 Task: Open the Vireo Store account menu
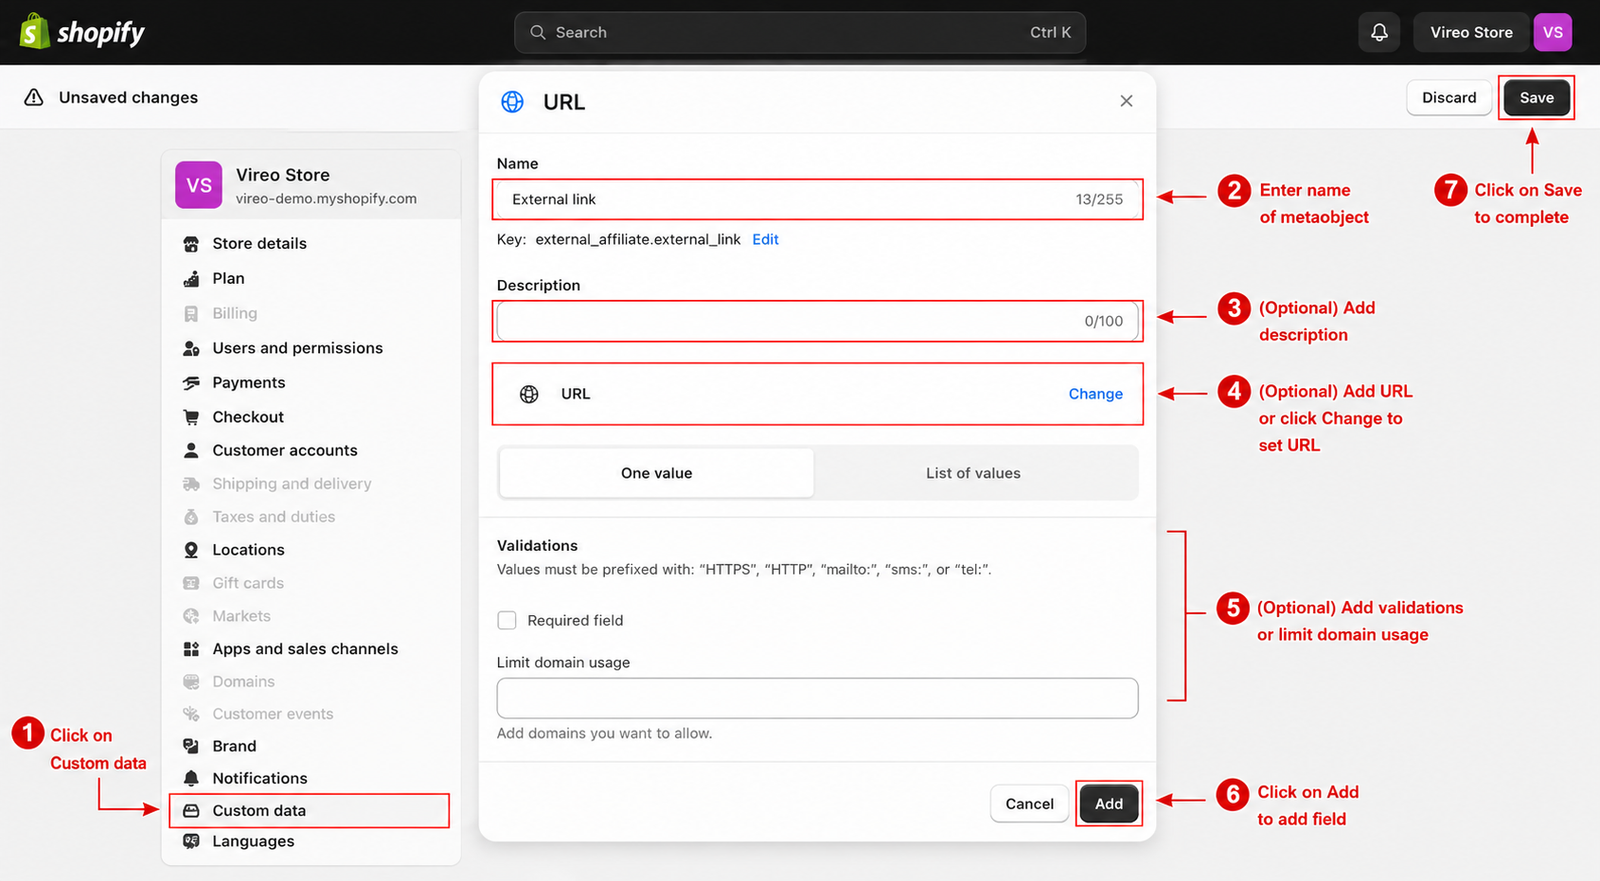[x=1471, y=32]
